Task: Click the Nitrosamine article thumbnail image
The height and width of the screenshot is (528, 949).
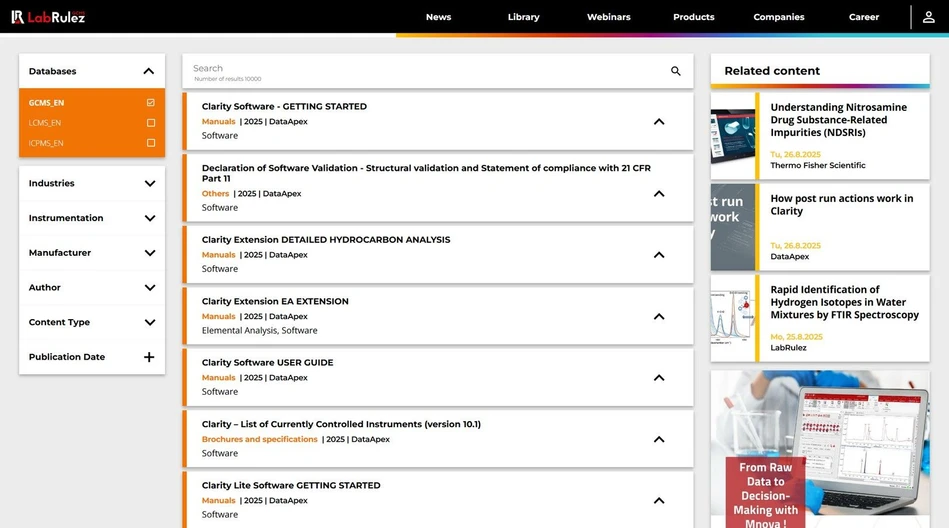Action: click(x=732, y=136)
